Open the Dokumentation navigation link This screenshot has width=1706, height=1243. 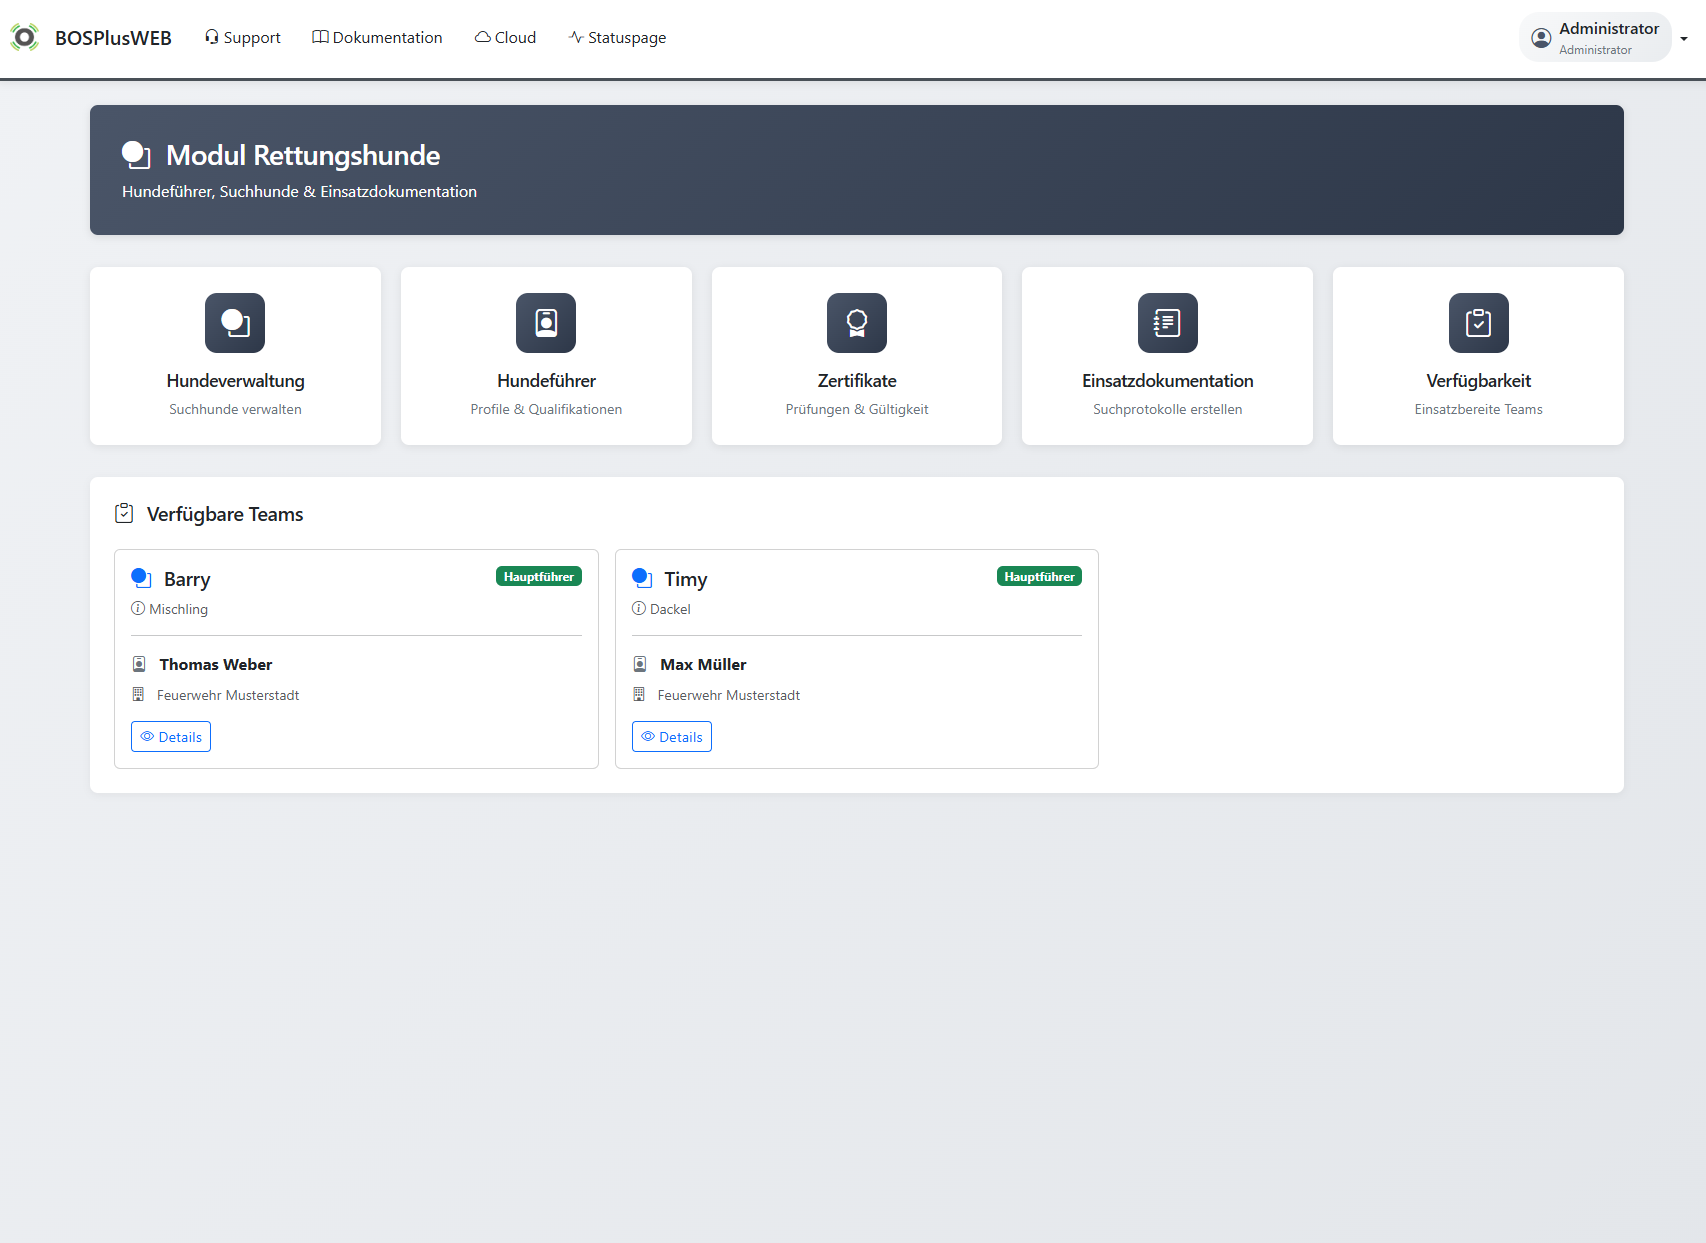click(x=377, y=38)
